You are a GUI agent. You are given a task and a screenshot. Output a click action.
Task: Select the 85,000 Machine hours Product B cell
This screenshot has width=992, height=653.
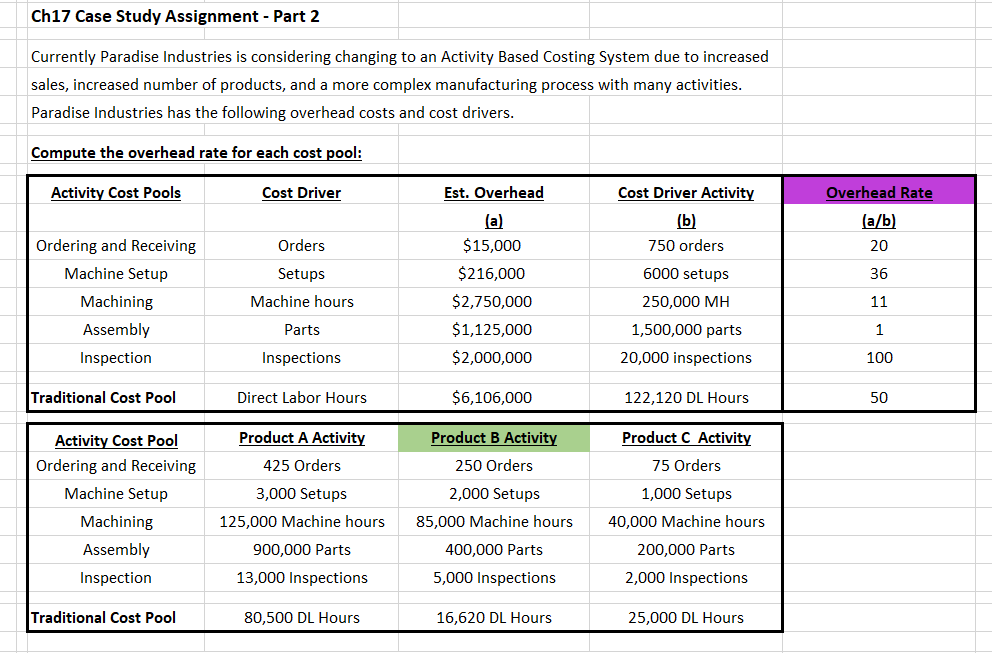[x=494, y=521]
